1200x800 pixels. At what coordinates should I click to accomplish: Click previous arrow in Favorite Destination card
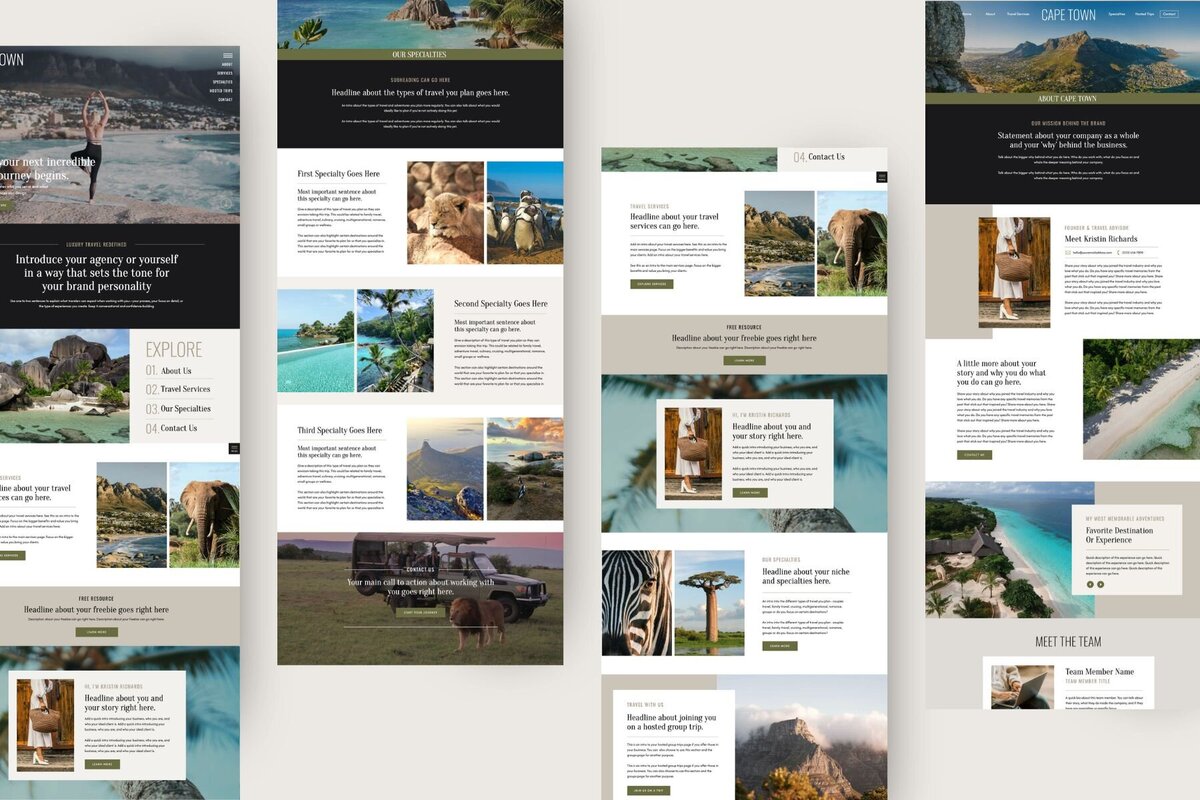click(x=1091, y=584)
